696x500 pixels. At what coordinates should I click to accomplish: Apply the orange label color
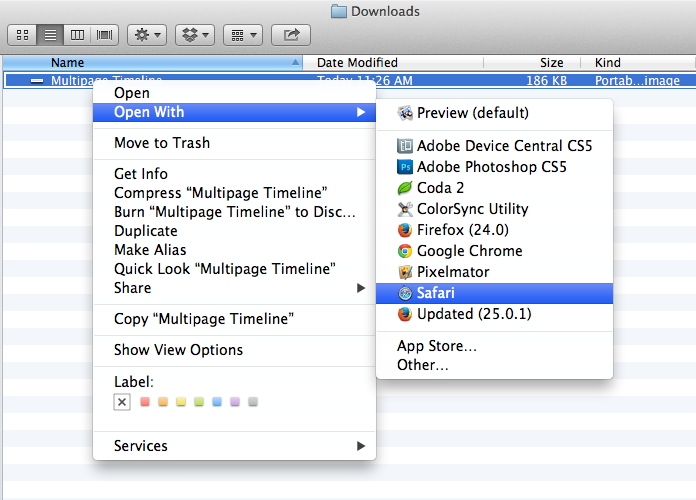pos(163,402)
